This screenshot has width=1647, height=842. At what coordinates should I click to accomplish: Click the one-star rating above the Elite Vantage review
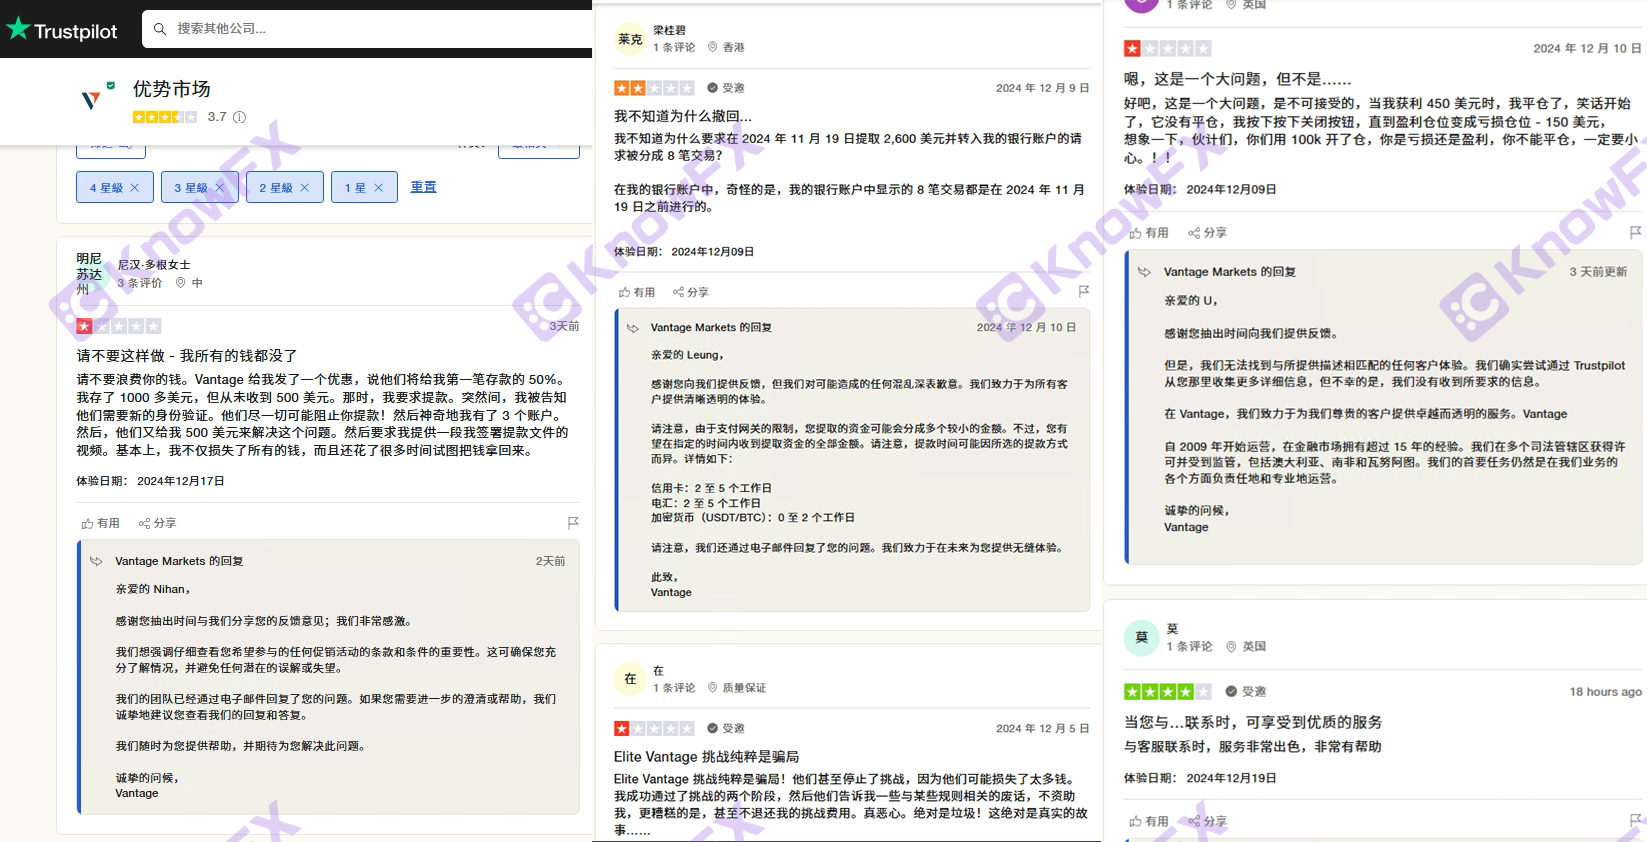coord(654,728)
